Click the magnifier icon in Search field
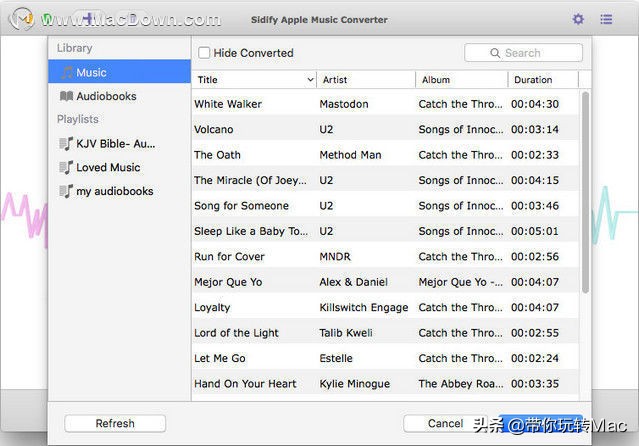The image size is (639, 446). coord(495,53)
